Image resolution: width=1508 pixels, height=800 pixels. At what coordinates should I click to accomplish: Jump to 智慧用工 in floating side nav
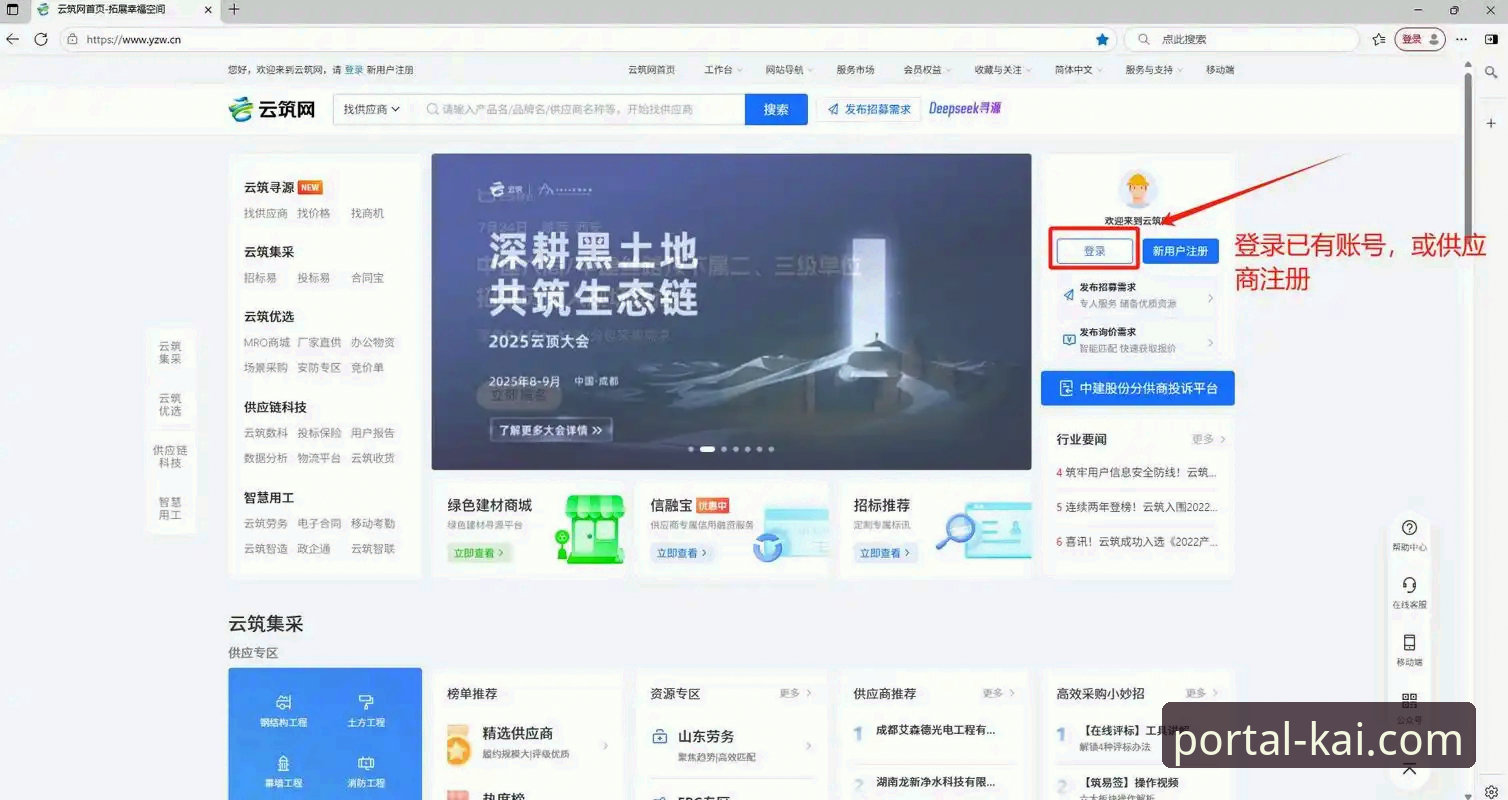170,508
